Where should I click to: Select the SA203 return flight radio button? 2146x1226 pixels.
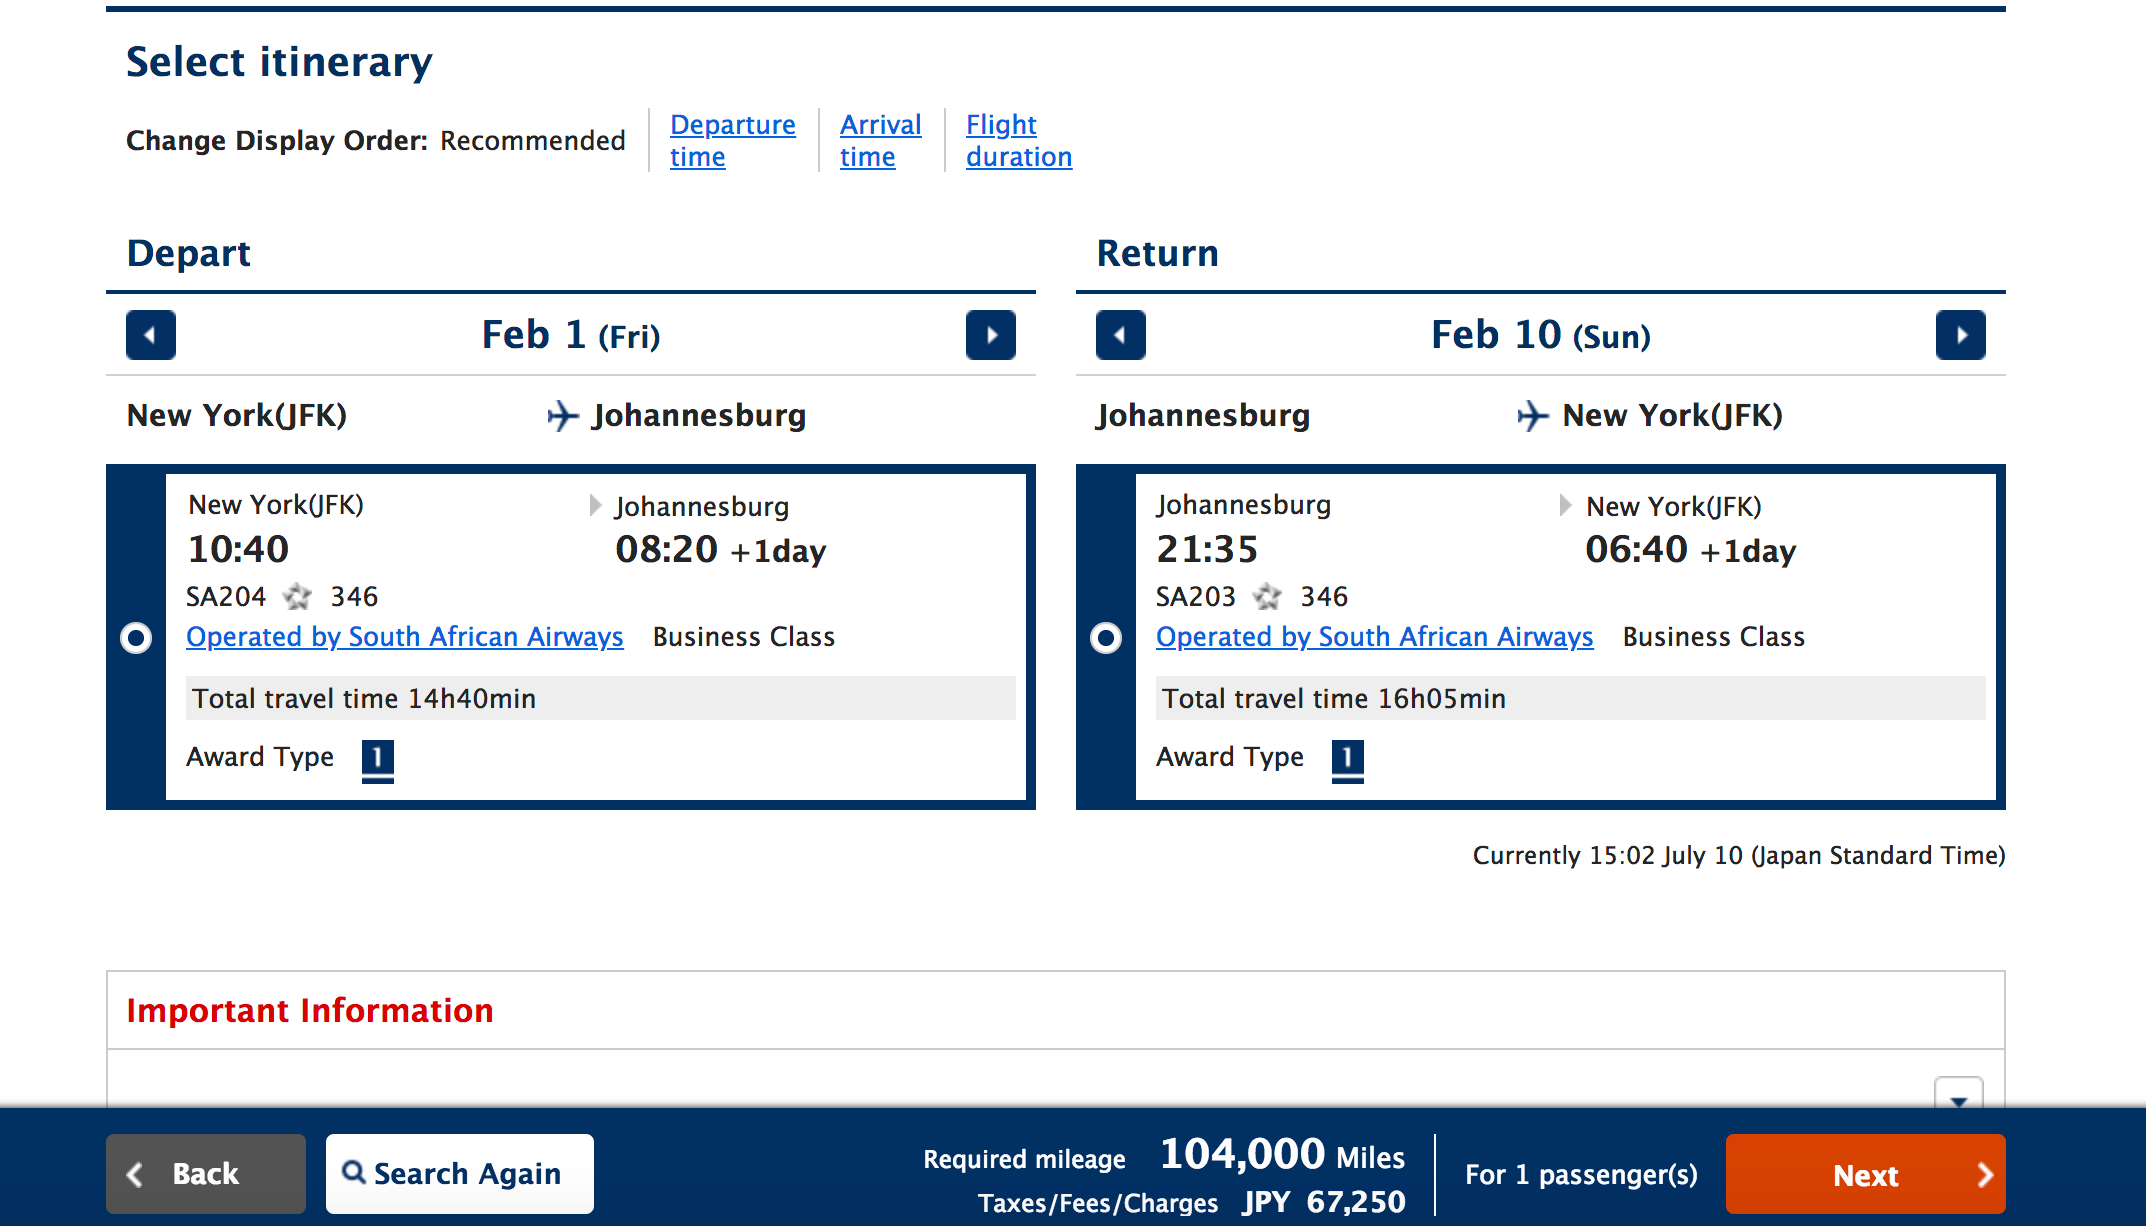coord(1106,638)
